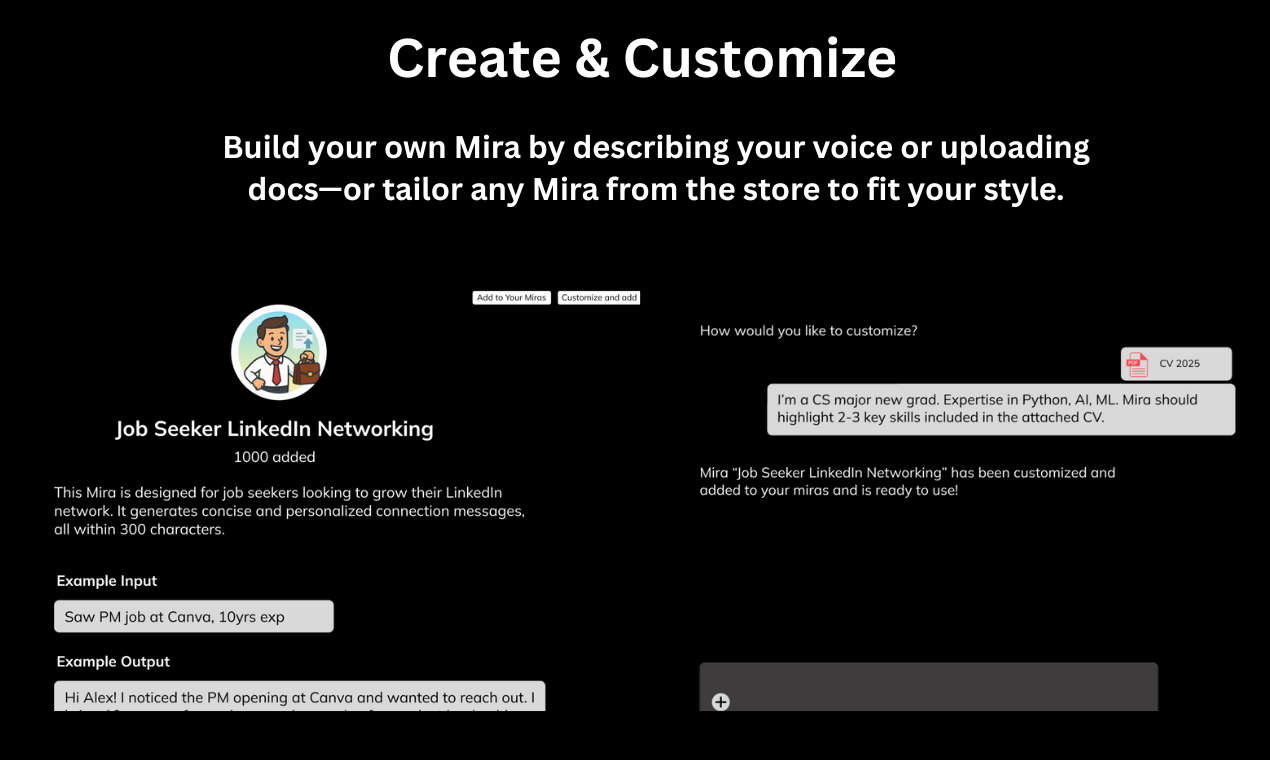Click the How would you like to customize prompt
1270x760 pixels.
(808, 330)
